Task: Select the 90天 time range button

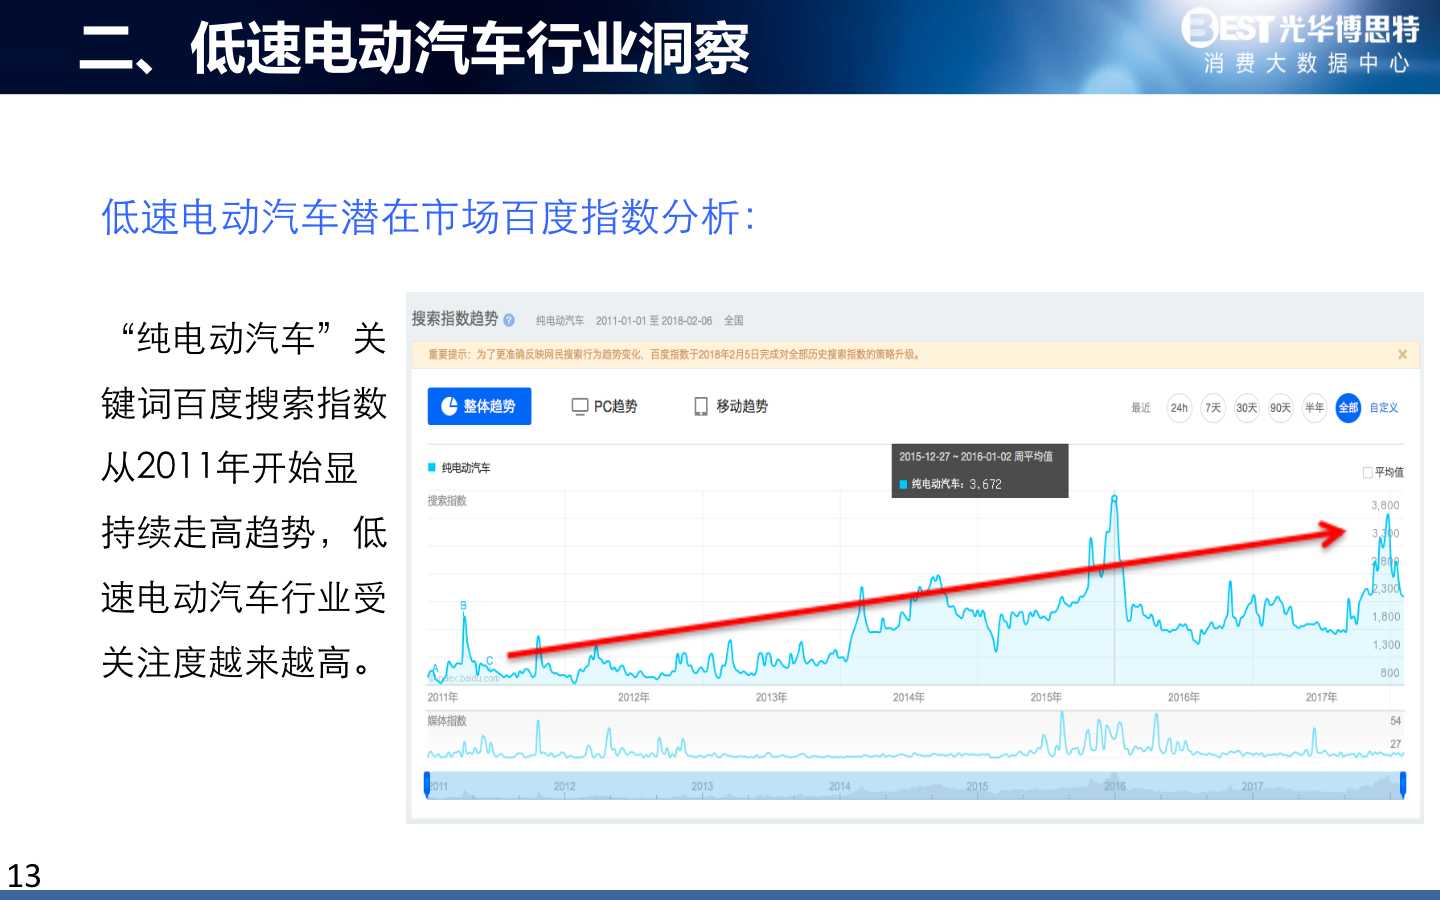Action: coord(1280,407)
